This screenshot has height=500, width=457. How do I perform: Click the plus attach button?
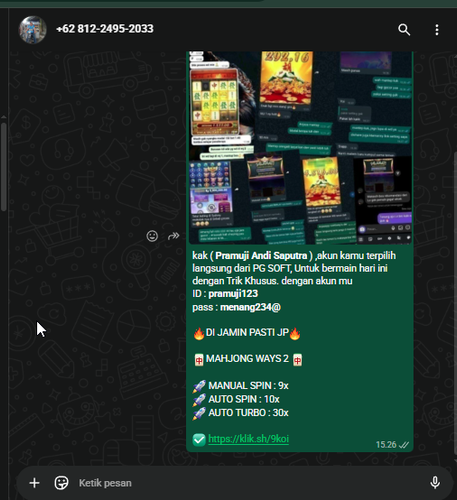tap(34, 483)
